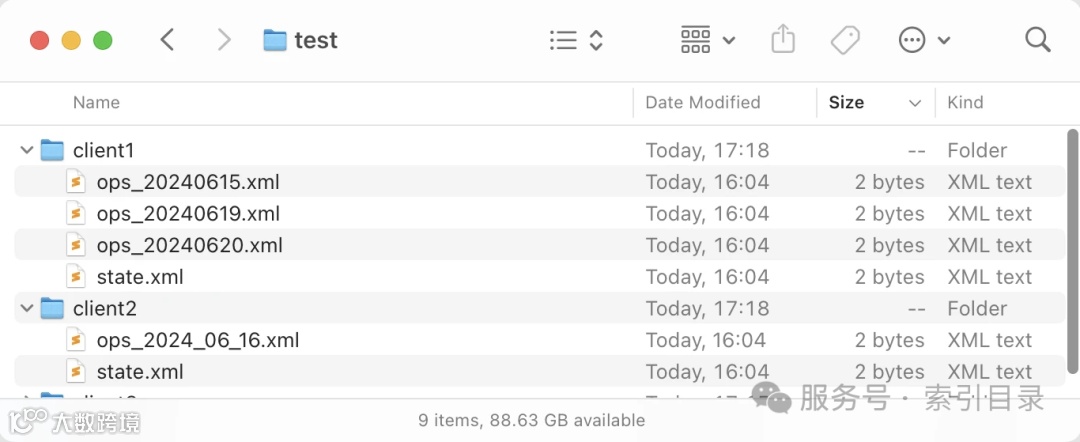This screenshot has width=1080, height=442.
Task: Sort by the Kind column
Action: [x=965, y=102]
